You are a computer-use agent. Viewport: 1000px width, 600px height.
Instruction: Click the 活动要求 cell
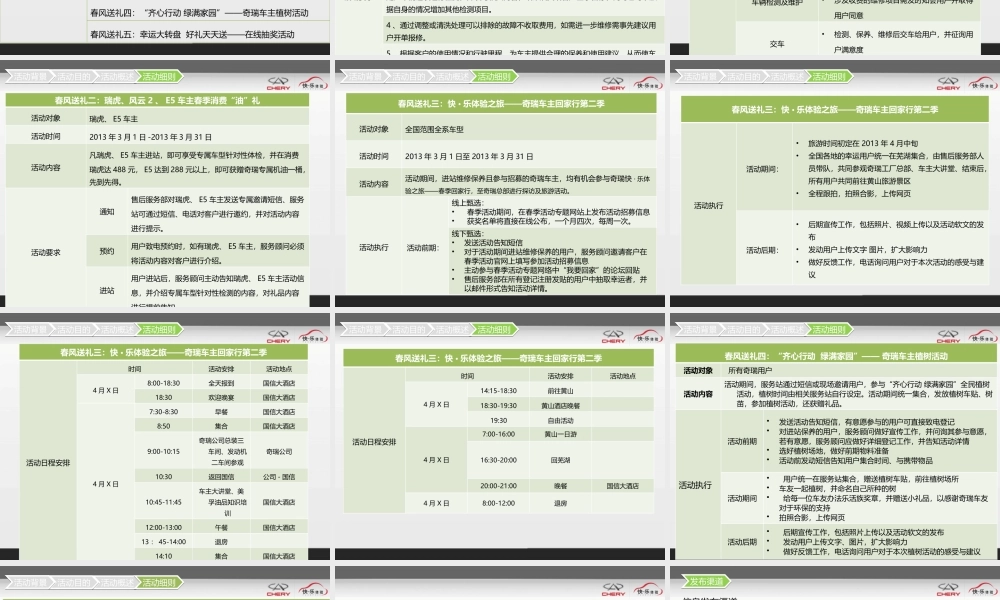pos(46,252)
